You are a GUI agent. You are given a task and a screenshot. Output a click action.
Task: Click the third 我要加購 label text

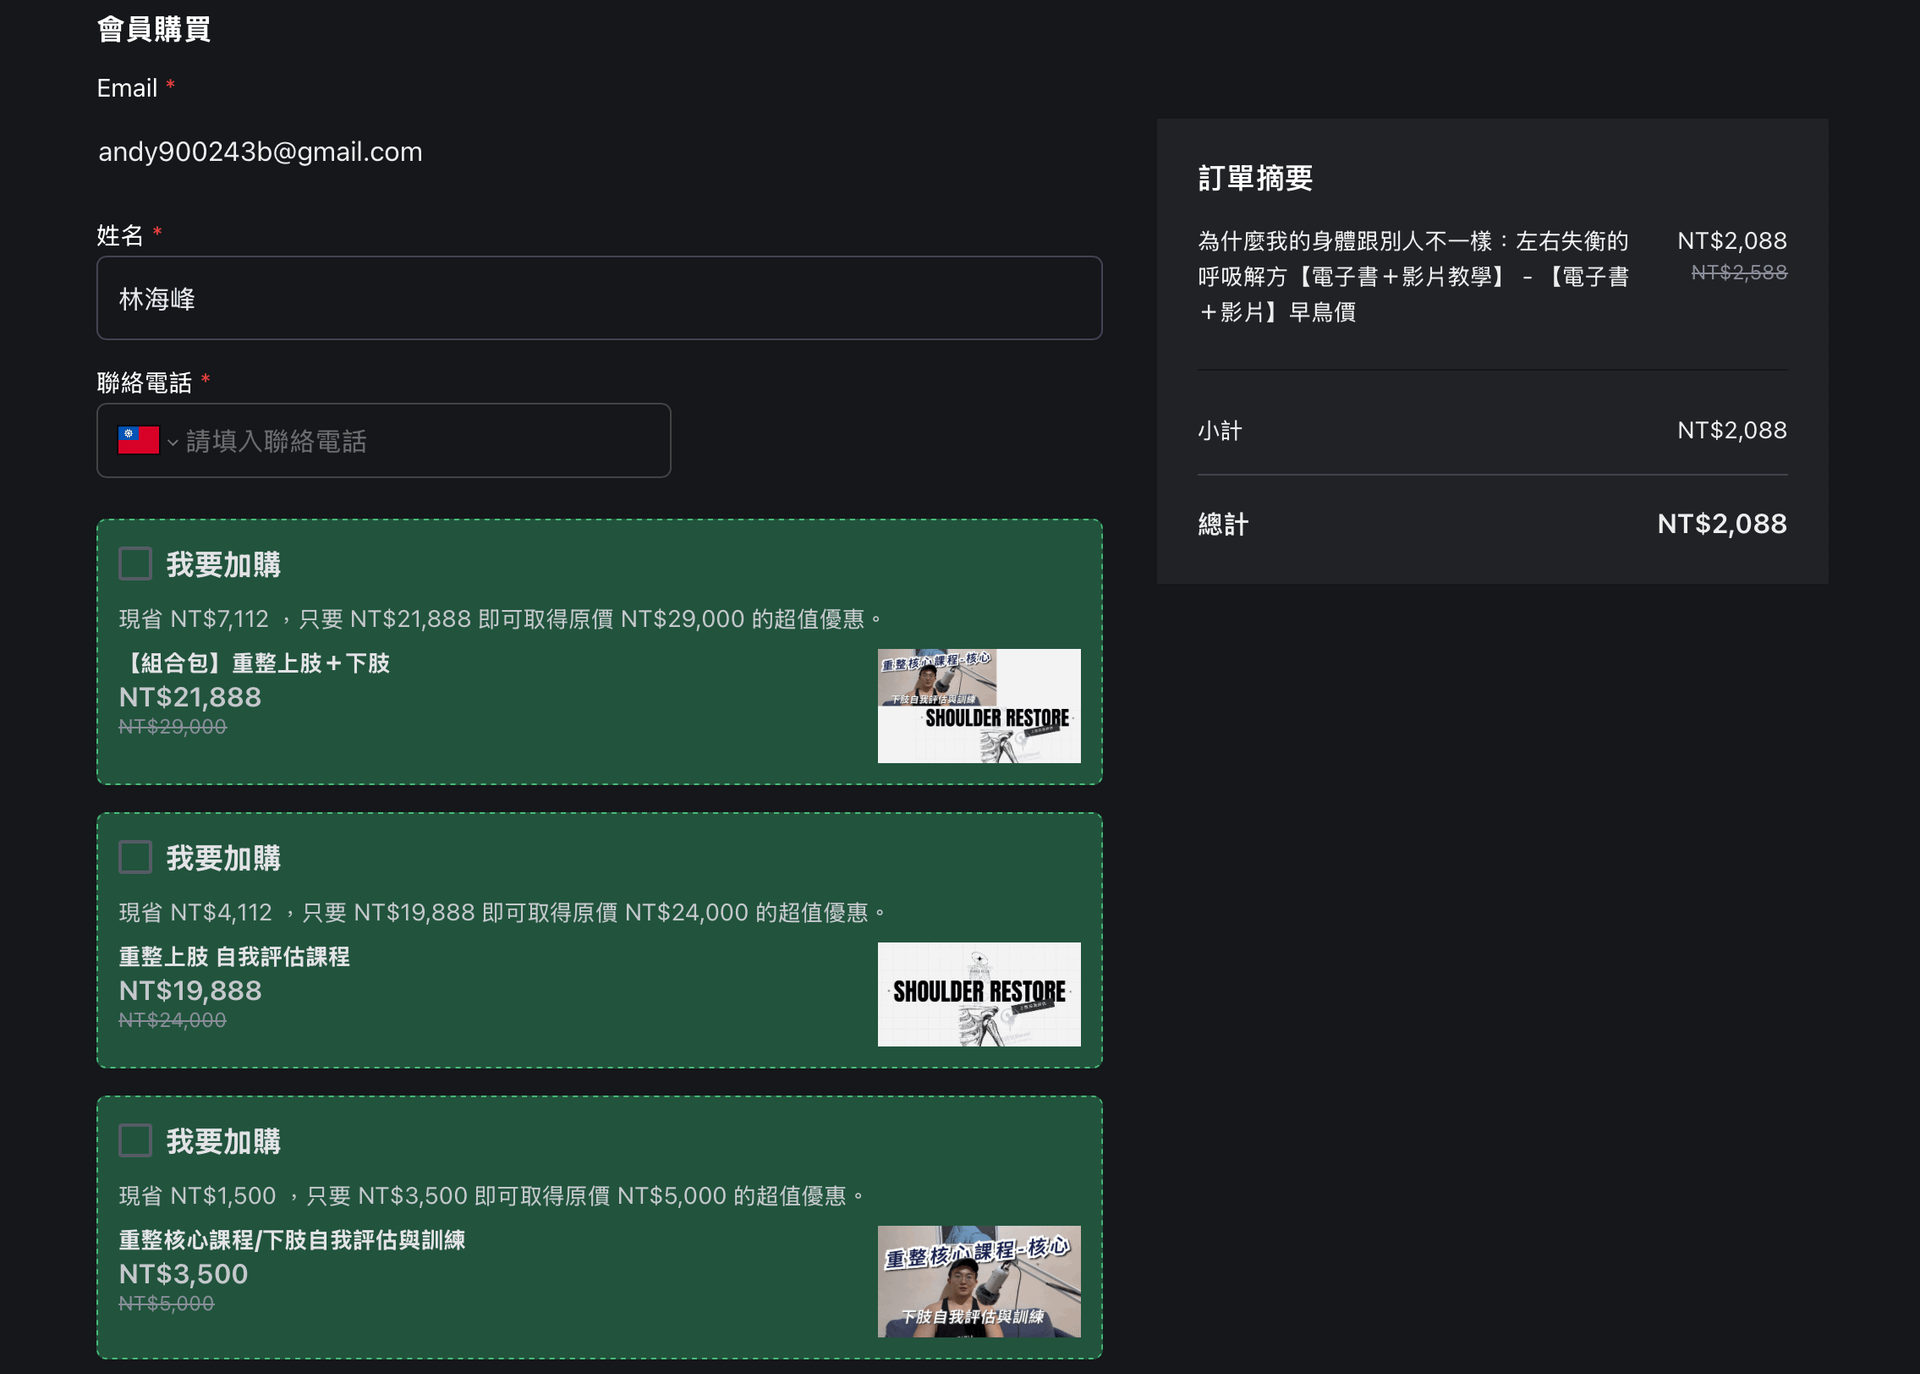223,1141
